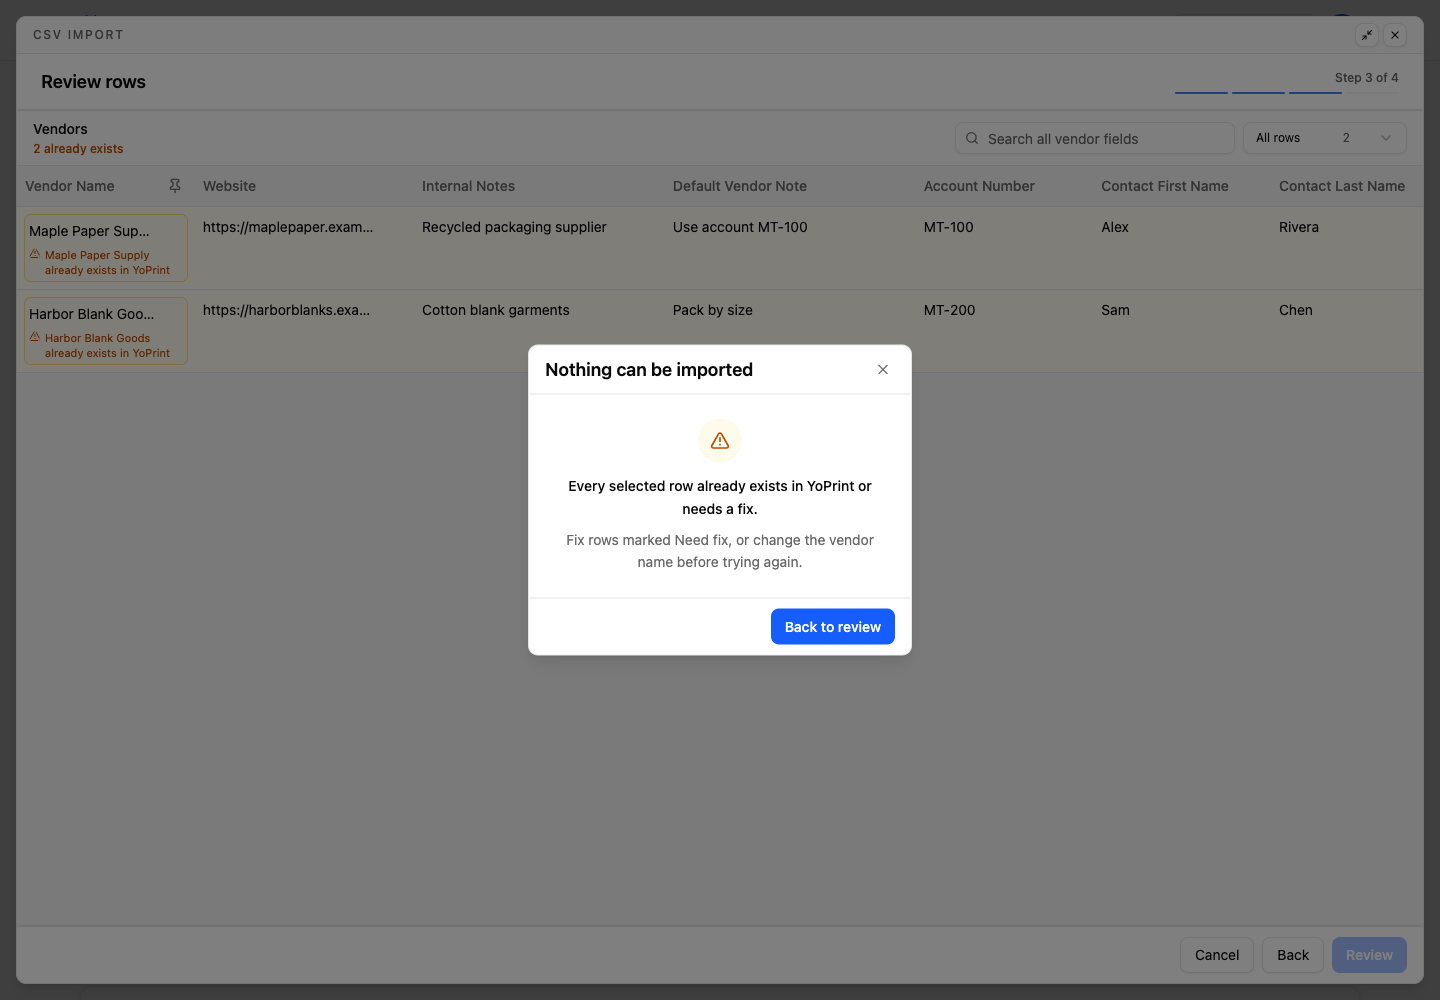Viewport: 1440px width, 1000px height.
Task: Click the Website column header
Action: click(229, 186)
